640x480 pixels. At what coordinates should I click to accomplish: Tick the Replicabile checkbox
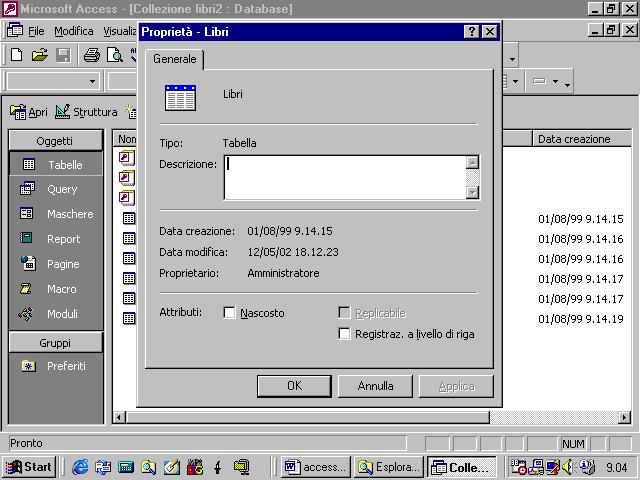[x=344, y=313]
